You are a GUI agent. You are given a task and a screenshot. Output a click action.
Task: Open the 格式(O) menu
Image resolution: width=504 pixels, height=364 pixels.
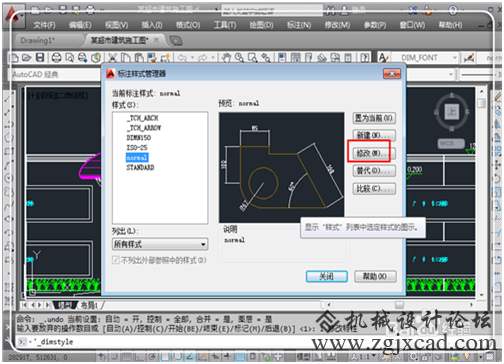click(188, 25)
